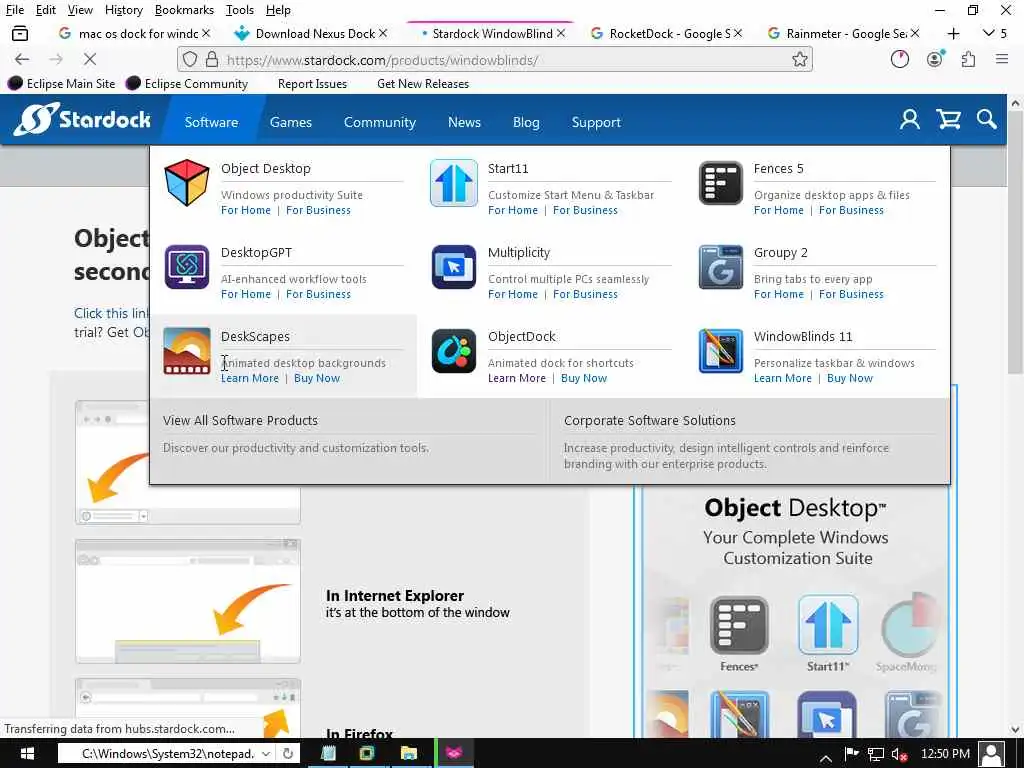Click DeskScapes Learn More link
The image size is (1024, 768).
coord(249,378)
